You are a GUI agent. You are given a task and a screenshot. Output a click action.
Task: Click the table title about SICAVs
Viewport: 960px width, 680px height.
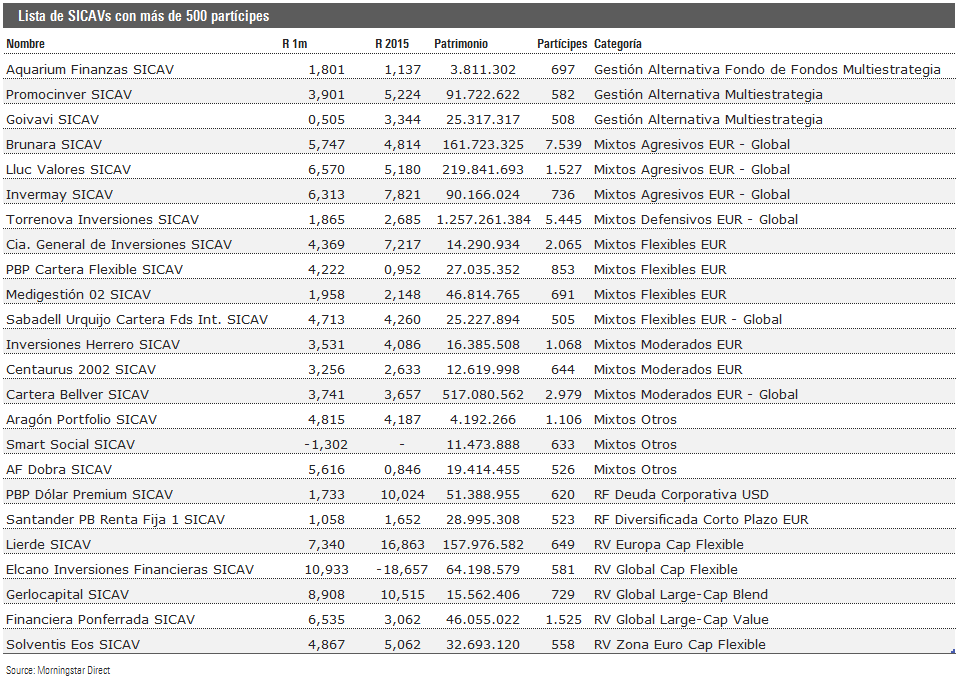tap(143, 17)
